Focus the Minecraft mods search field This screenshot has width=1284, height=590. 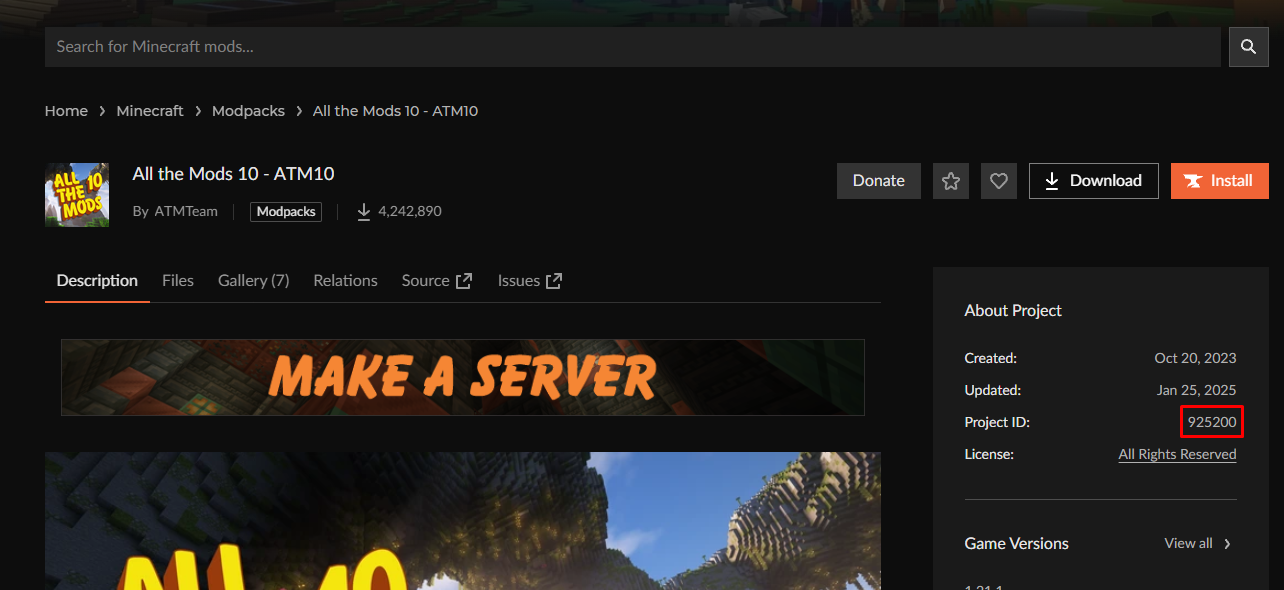click(x=632, y=47)
